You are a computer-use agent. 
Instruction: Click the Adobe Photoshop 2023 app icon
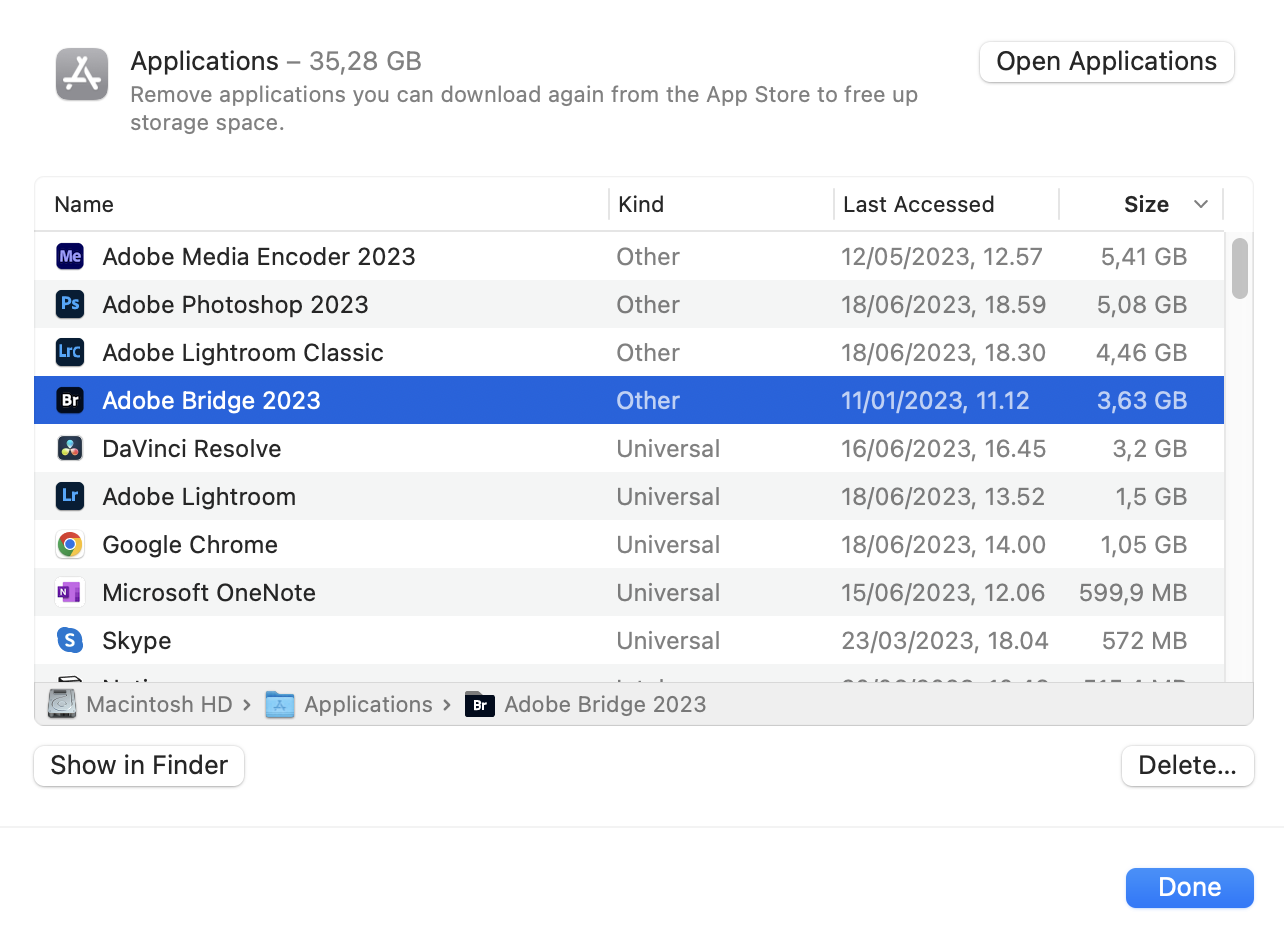coord(70,305)
